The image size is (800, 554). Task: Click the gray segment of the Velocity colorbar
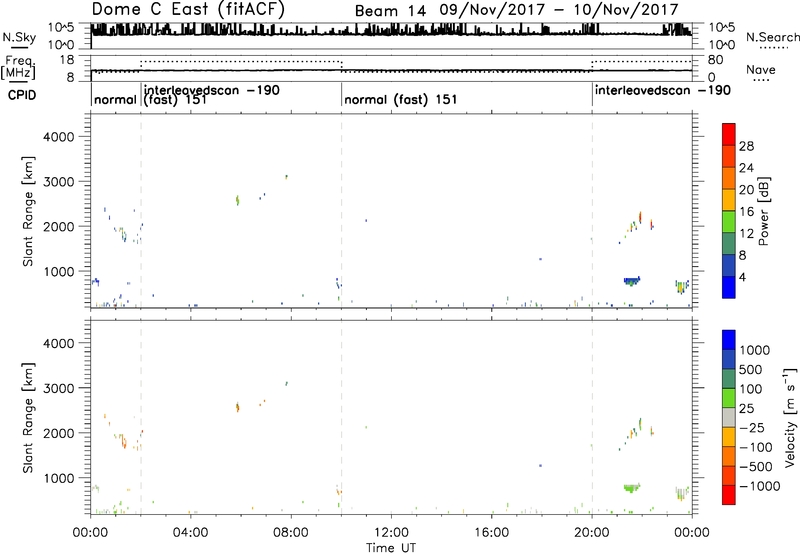tap(729, 417)
